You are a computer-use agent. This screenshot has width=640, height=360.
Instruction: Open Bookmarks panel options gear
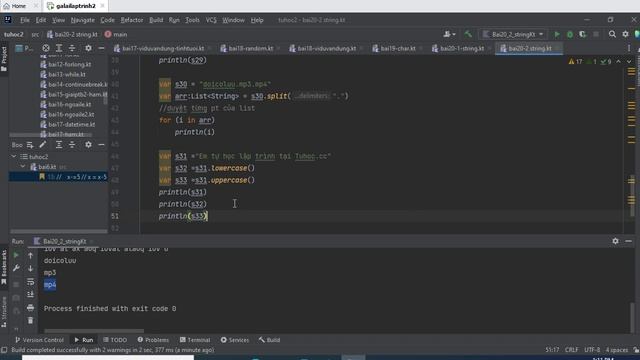(x=88, y=145)
